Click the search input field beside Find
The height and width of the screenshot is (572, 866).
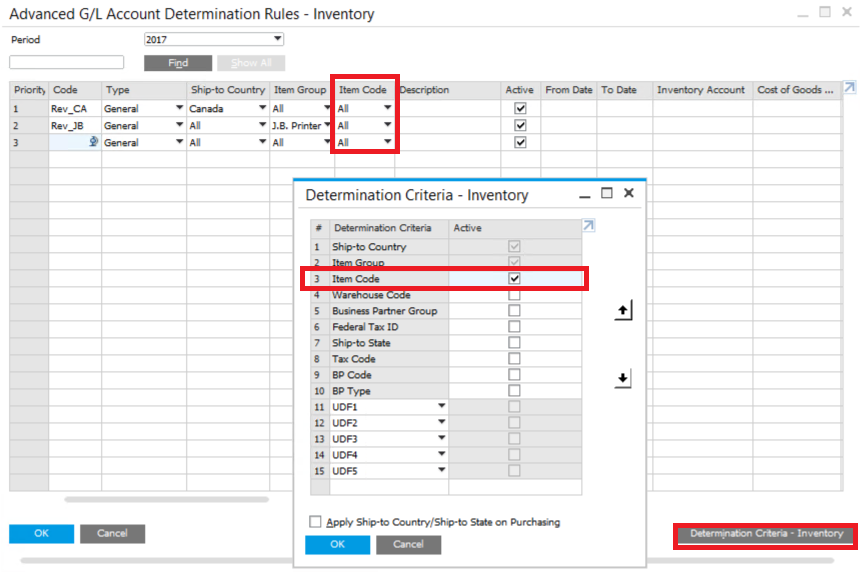[x=67, y=63]
